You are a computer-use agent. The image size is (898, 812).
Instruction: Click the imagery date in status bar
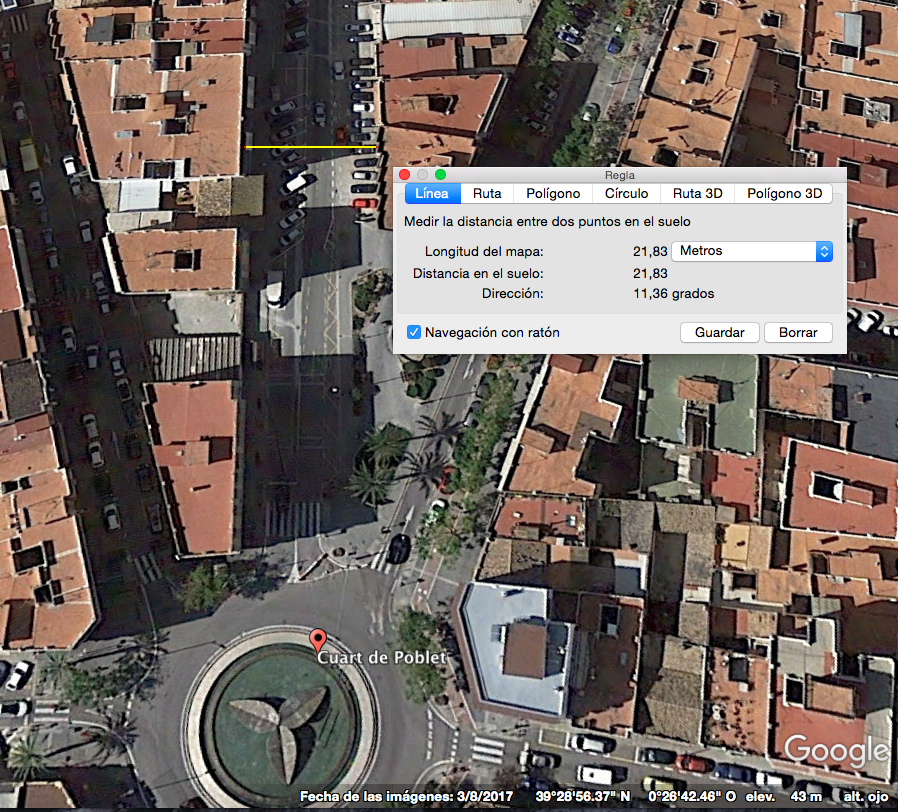tap(383, 797)
